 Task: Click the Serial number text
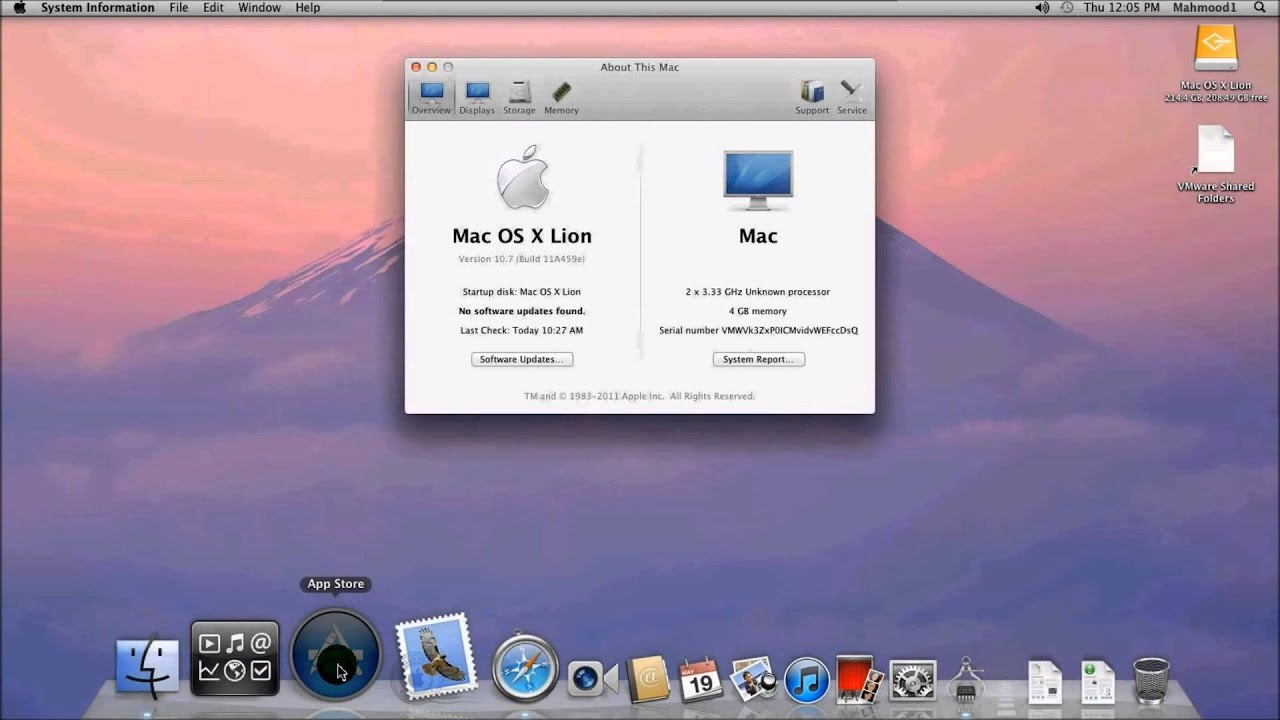click(758, 330)
